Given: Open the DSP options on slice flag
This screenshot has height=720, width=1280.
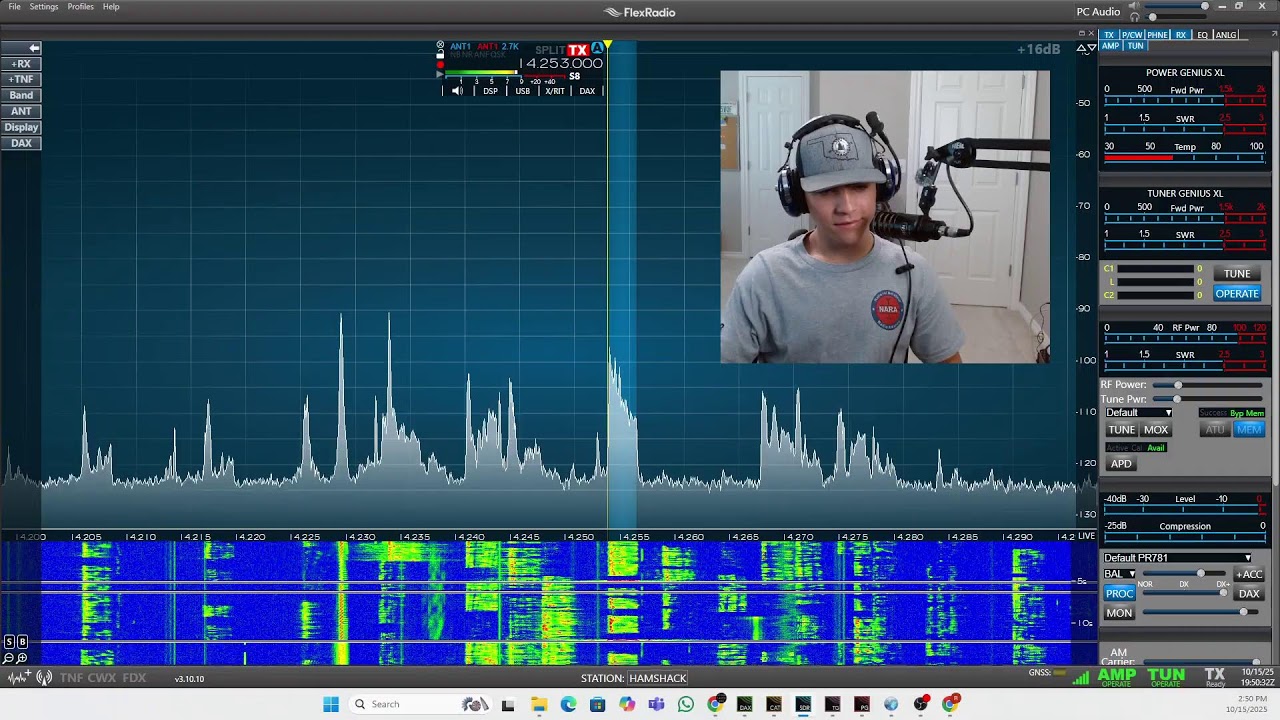Looking at the screenshot, I should click(490, 91).
